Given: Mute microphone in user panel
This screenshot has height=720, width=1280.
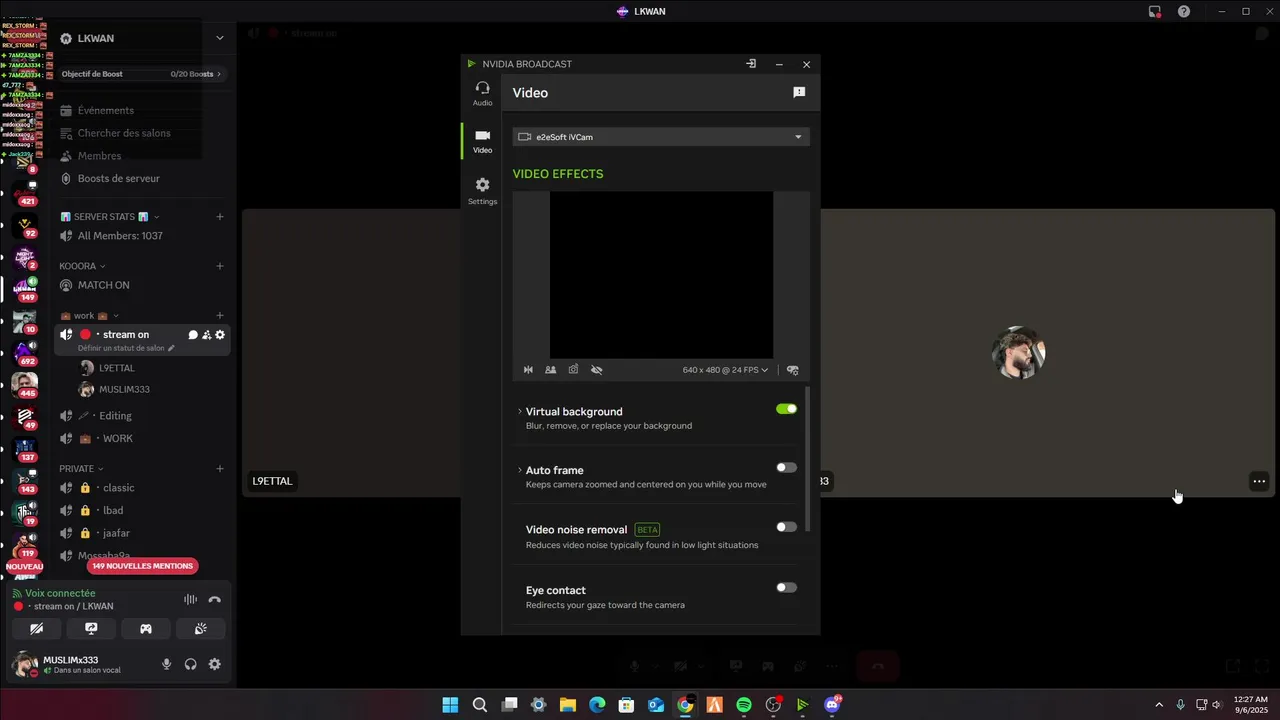Looking at the screenshot, I should 167,664.
